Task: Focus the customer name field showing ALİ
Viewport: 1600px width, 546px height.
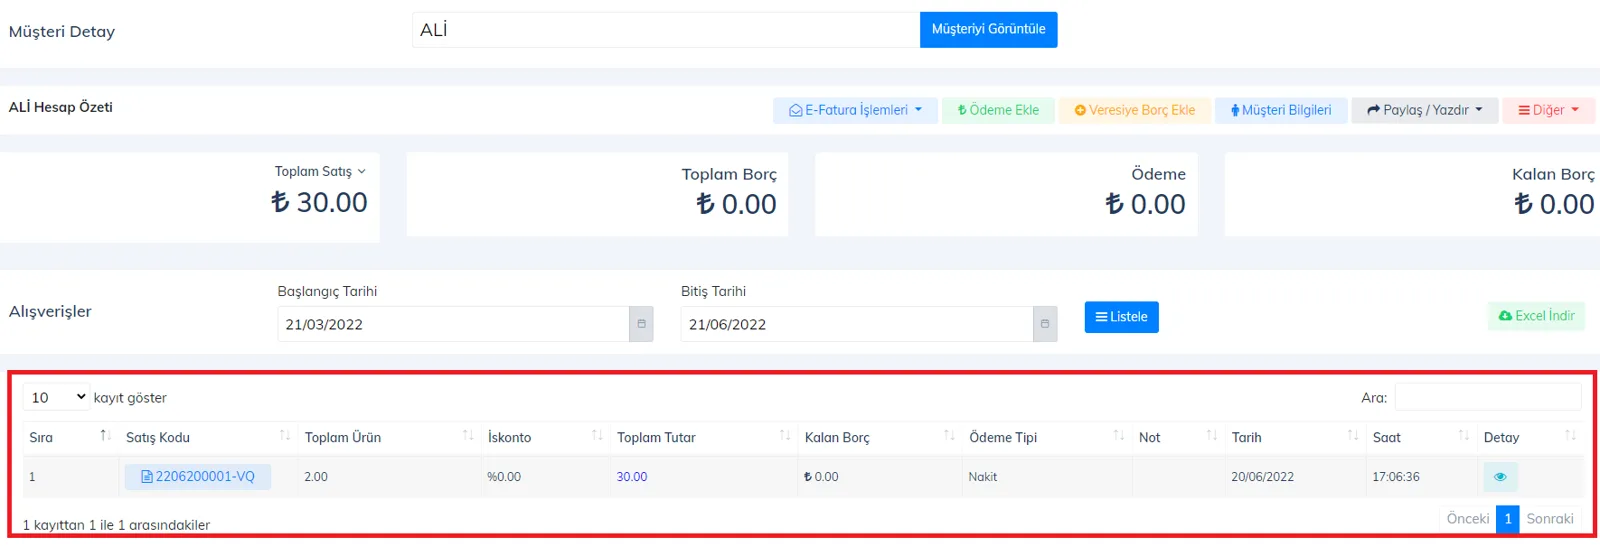Action: pyautogui.click(x=666, y=29)
